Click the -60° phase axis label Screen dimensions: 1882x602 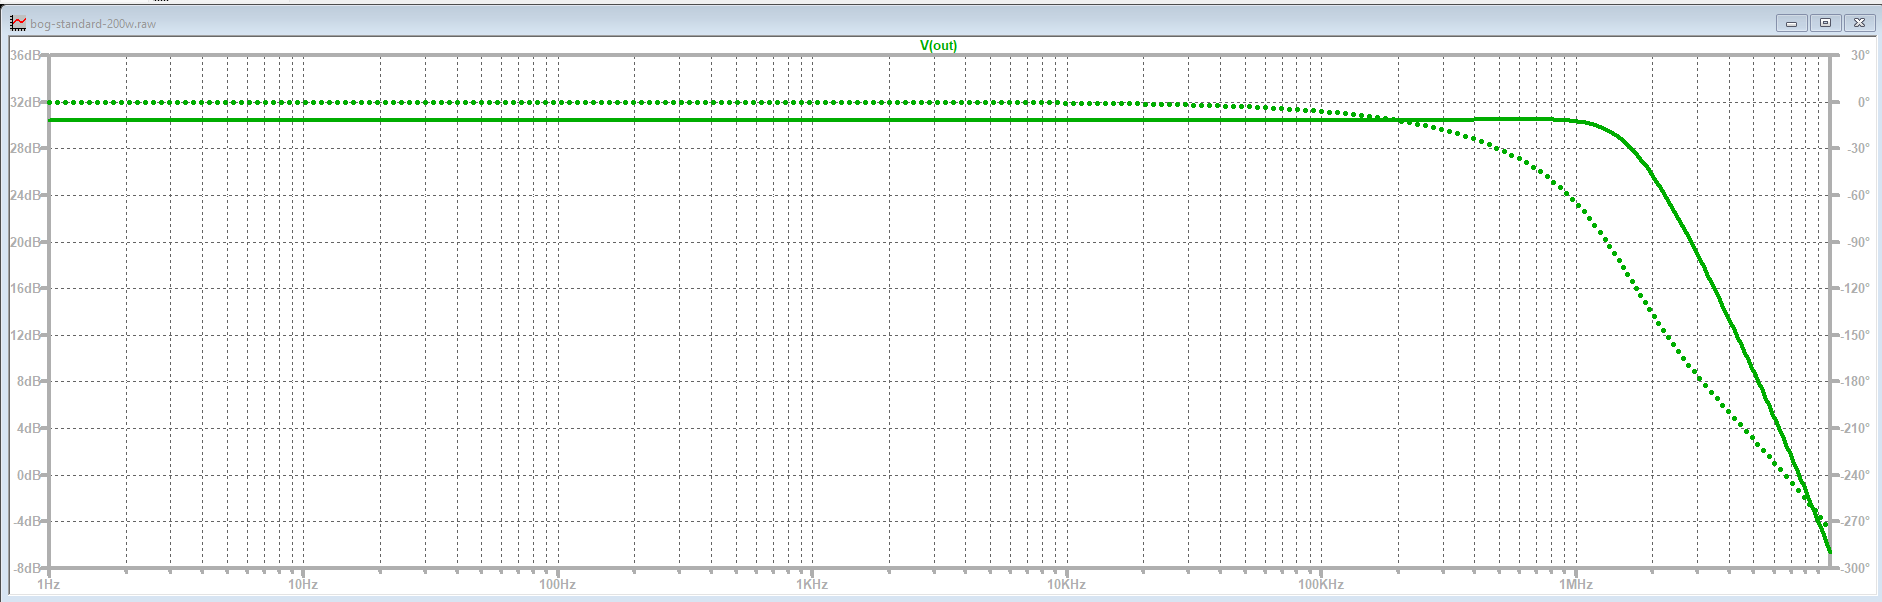pos(1858,195)
